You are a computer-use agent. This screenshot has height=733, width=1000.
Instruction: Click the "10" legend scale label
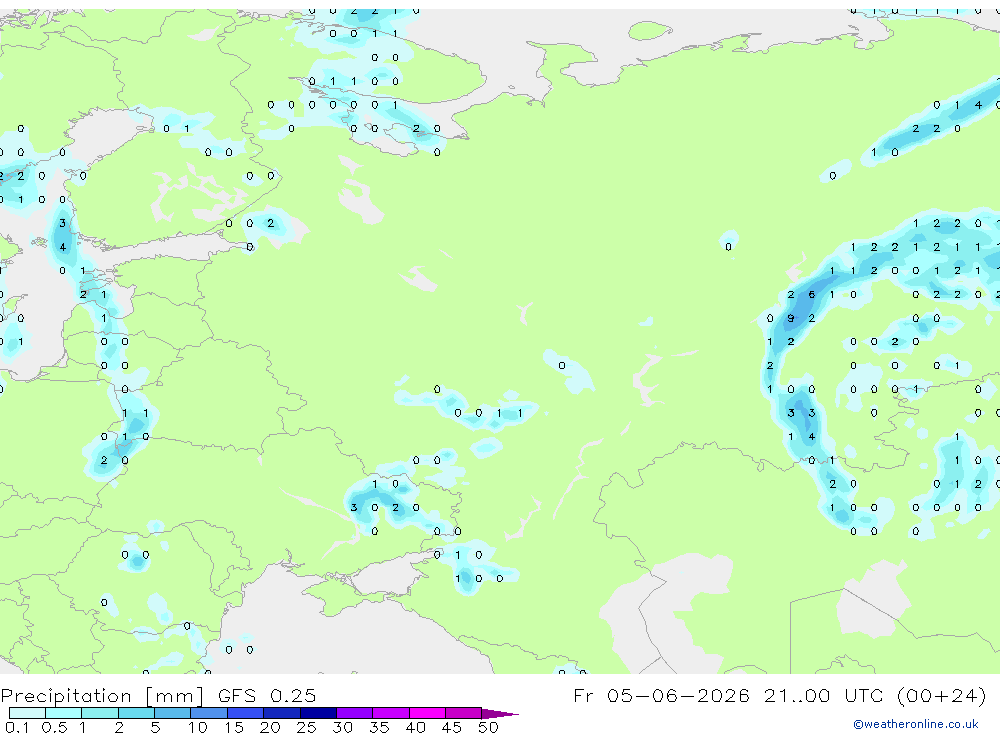(x=197, y=727)
